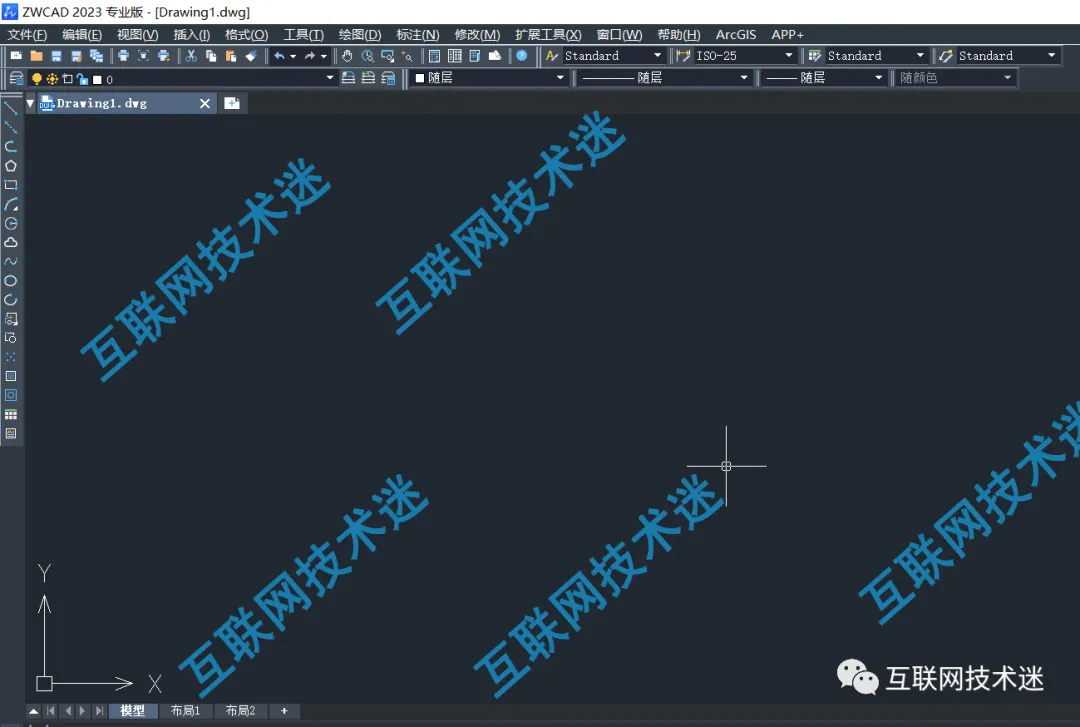The width and height of the screenshot is (1080, 727).
Task: Open the Redo history dropdown arrow
Action: point(324,56)
